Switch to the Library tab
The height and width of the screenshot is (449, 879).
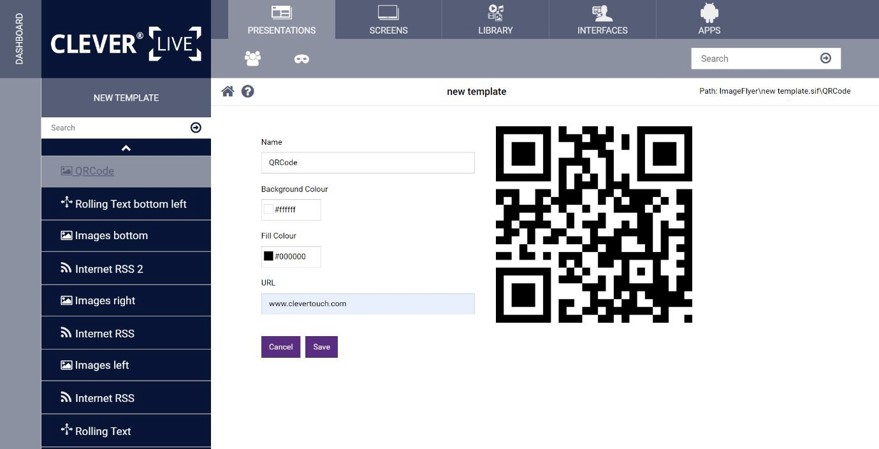[x=495, y=20]
